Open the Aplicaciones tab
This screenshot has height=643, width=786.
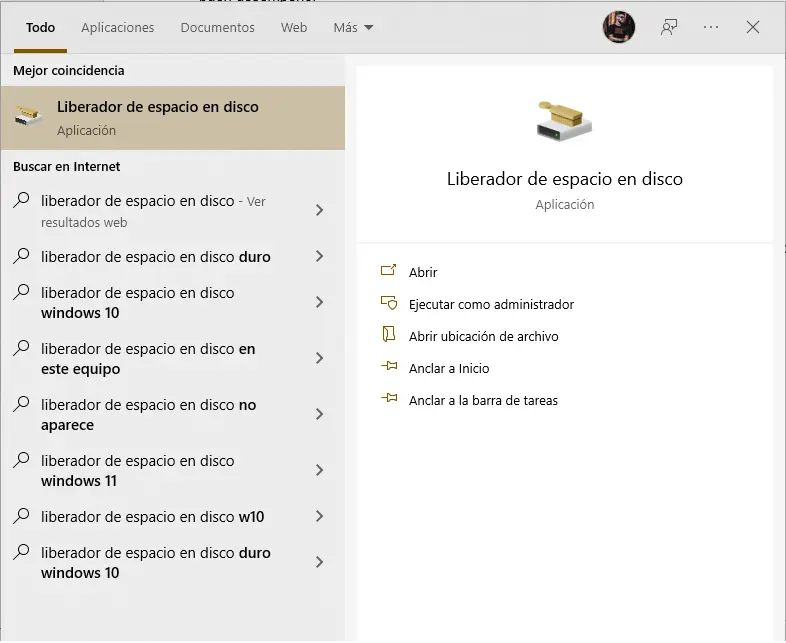(118, 28)
